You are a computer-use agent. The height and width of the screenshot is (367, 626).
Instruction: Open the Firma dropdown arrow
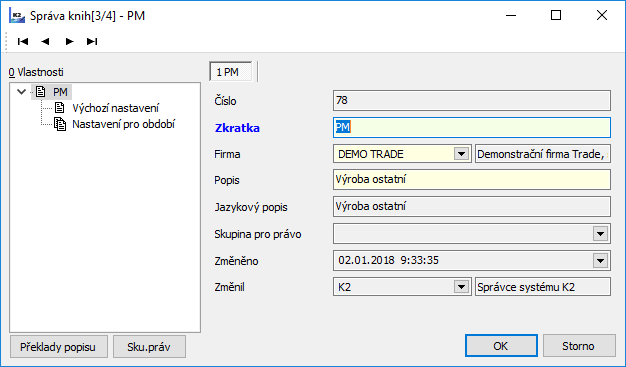coord(461,154)
